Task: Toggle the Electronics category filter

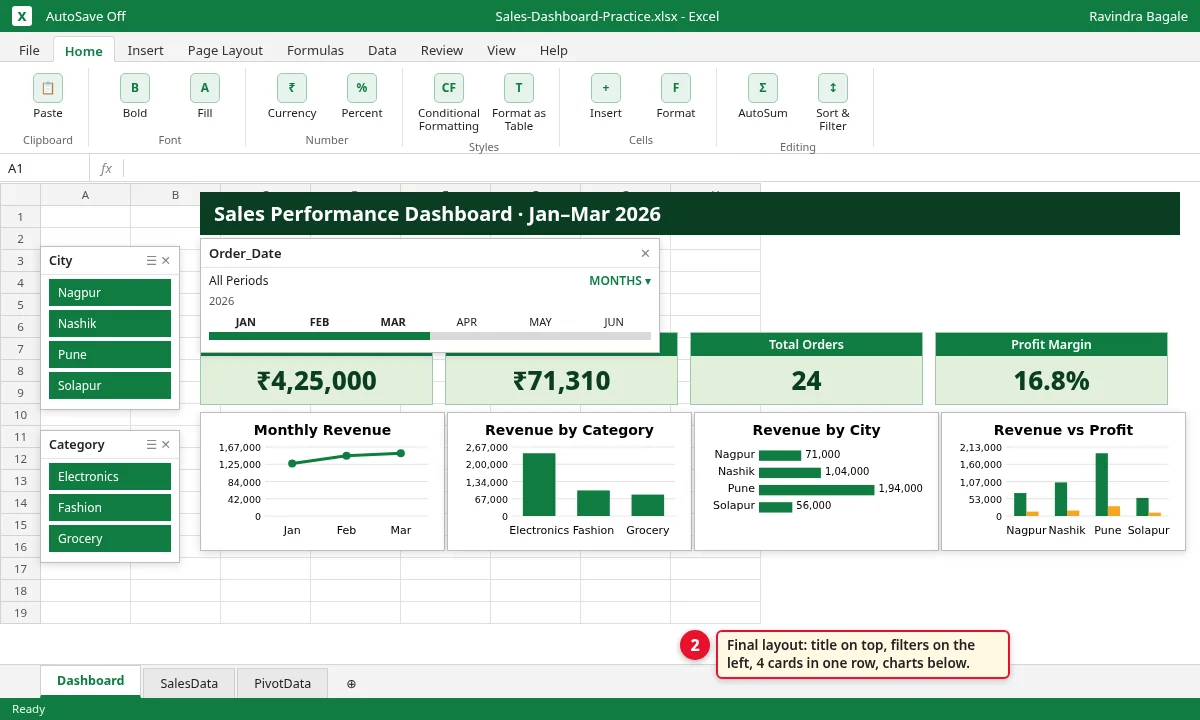Action: coord(110,477)
